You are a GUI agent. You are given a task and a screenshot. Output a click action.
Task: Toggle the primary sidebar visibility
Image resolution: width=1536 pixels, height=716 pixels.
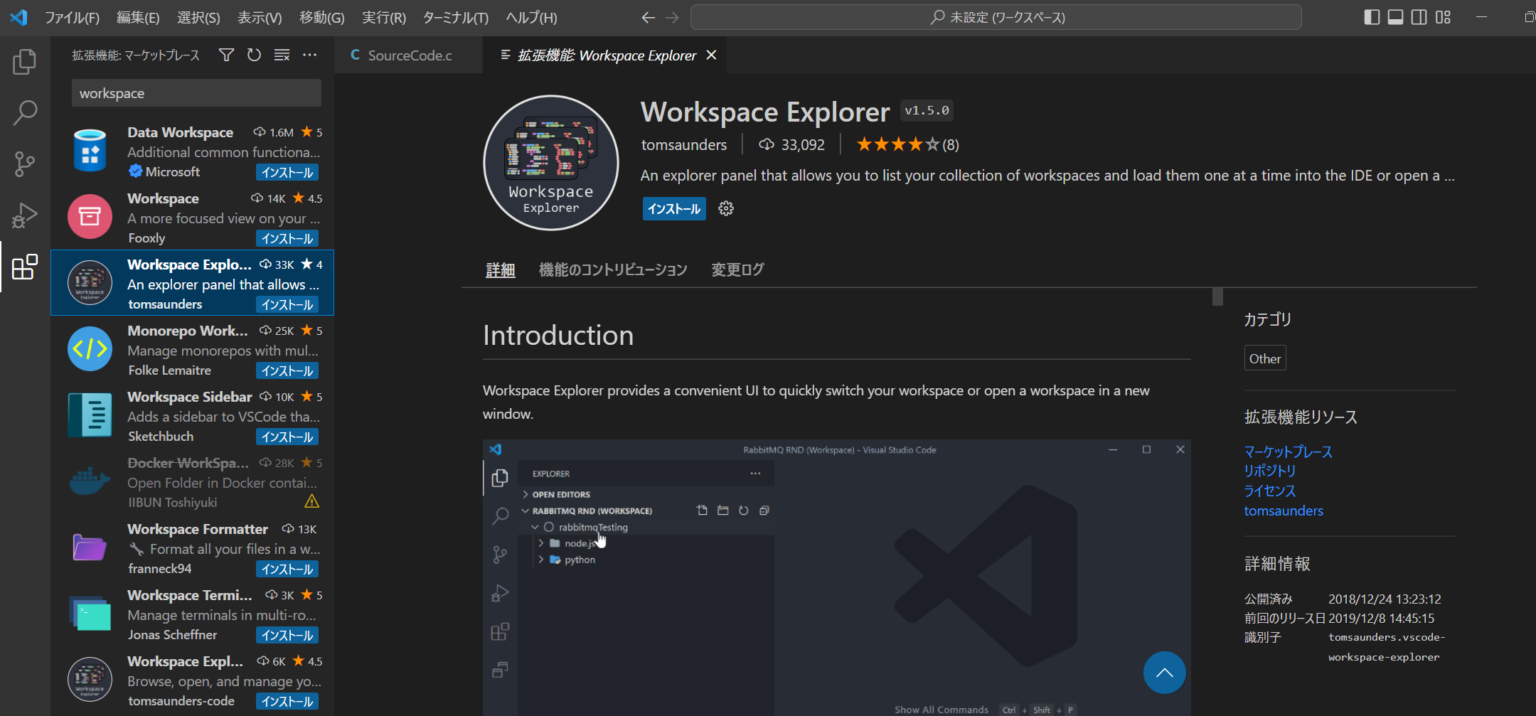point(1371,17)
